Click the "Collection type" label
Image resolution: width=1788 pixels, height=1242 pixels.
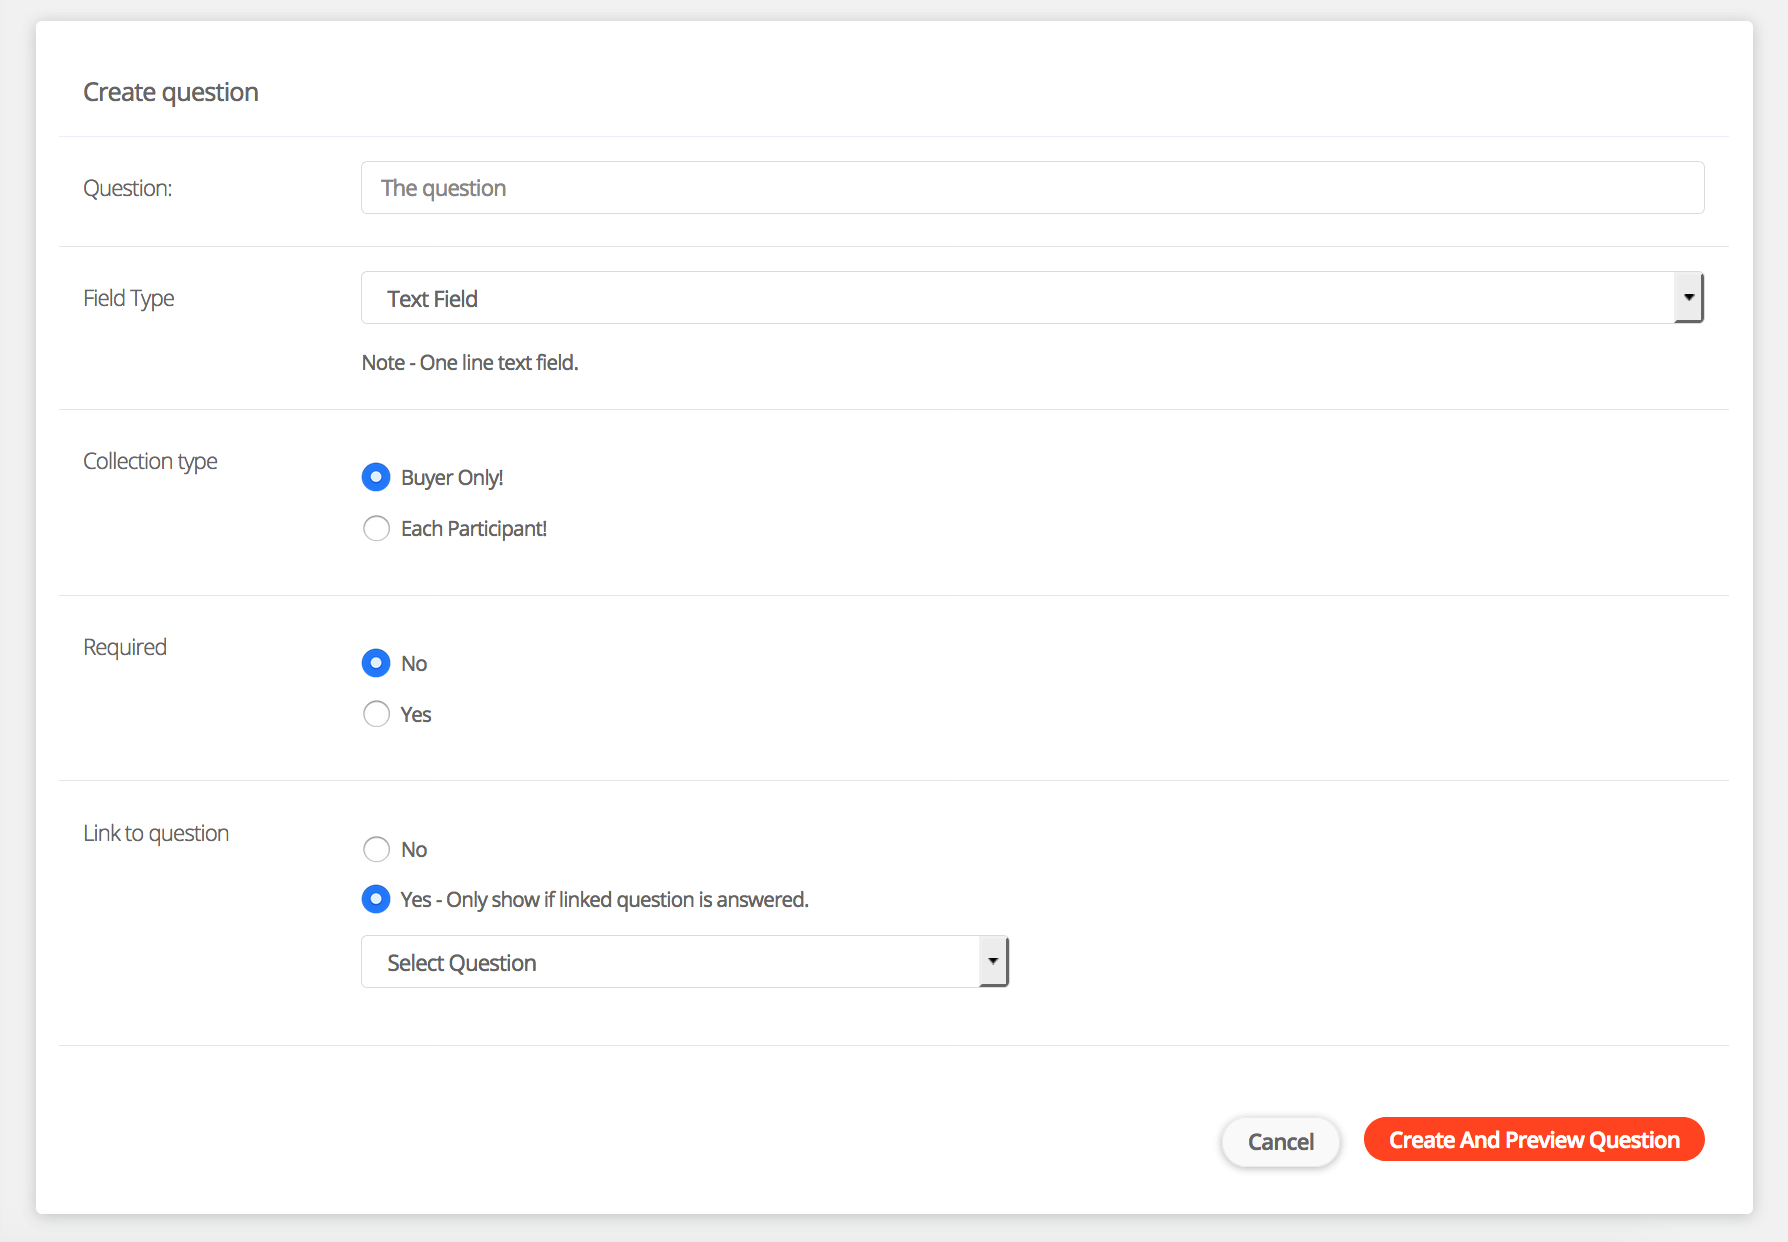tap(150, 461)
